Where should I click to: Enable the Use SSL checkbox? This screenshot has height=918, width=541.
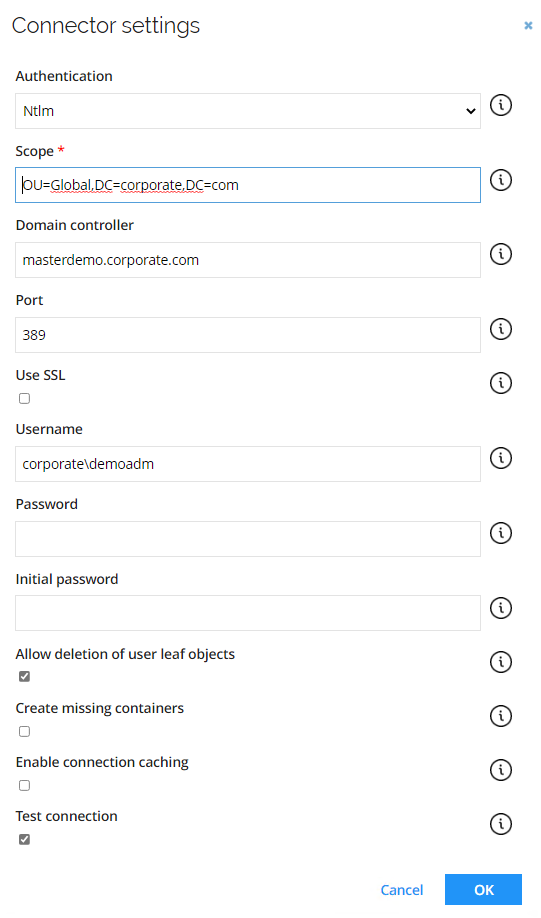[x=25, y=399]
